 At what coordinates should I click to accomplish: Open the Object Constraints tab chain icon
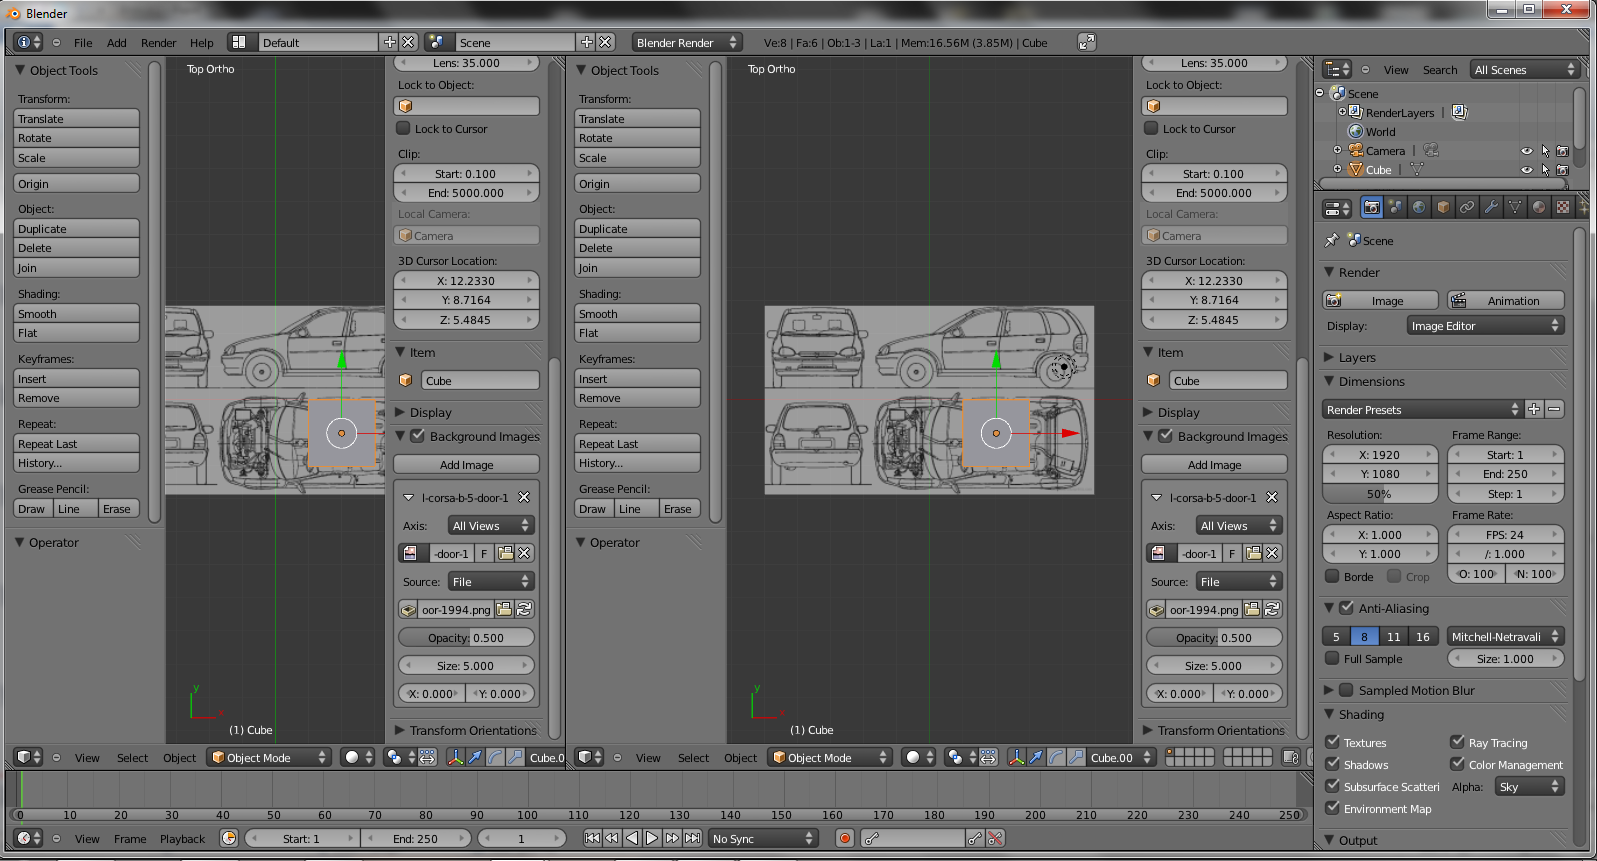(1467, 207)
